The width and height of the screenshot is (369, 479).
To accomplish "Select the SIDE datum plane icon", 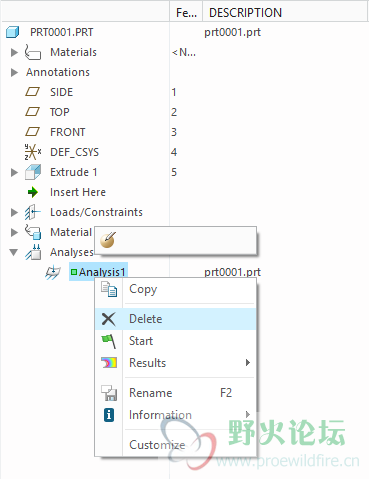I will pyautogui.click(x=32, y=92).
